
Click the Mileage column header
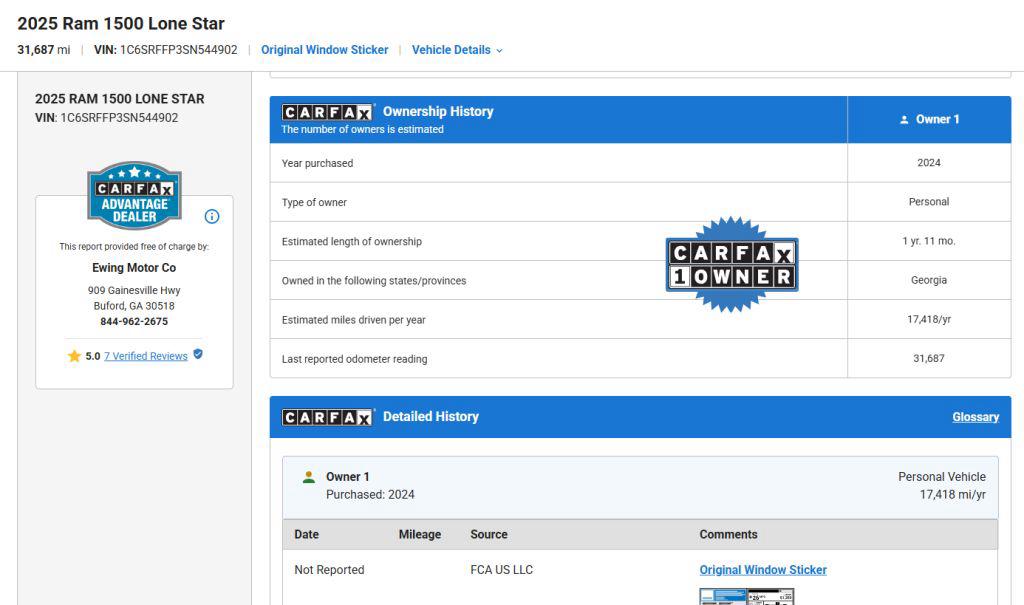tap(420, 534)
